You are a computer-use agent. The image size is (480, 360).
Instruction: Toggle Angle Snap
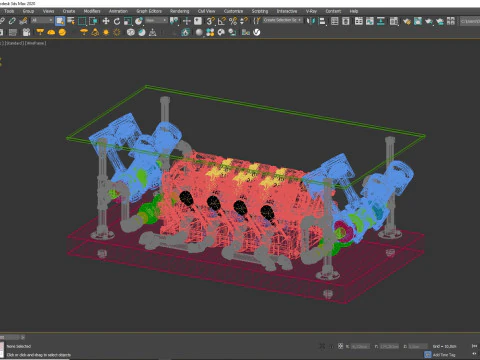click(x=222, y=21)
